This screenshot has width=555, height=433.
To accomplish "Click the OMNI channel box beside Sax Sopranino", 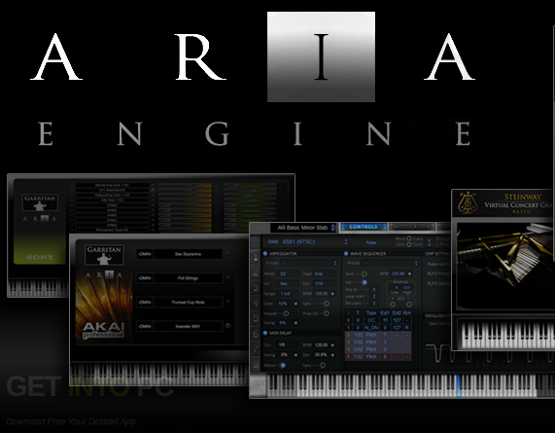I will (145, 254).
